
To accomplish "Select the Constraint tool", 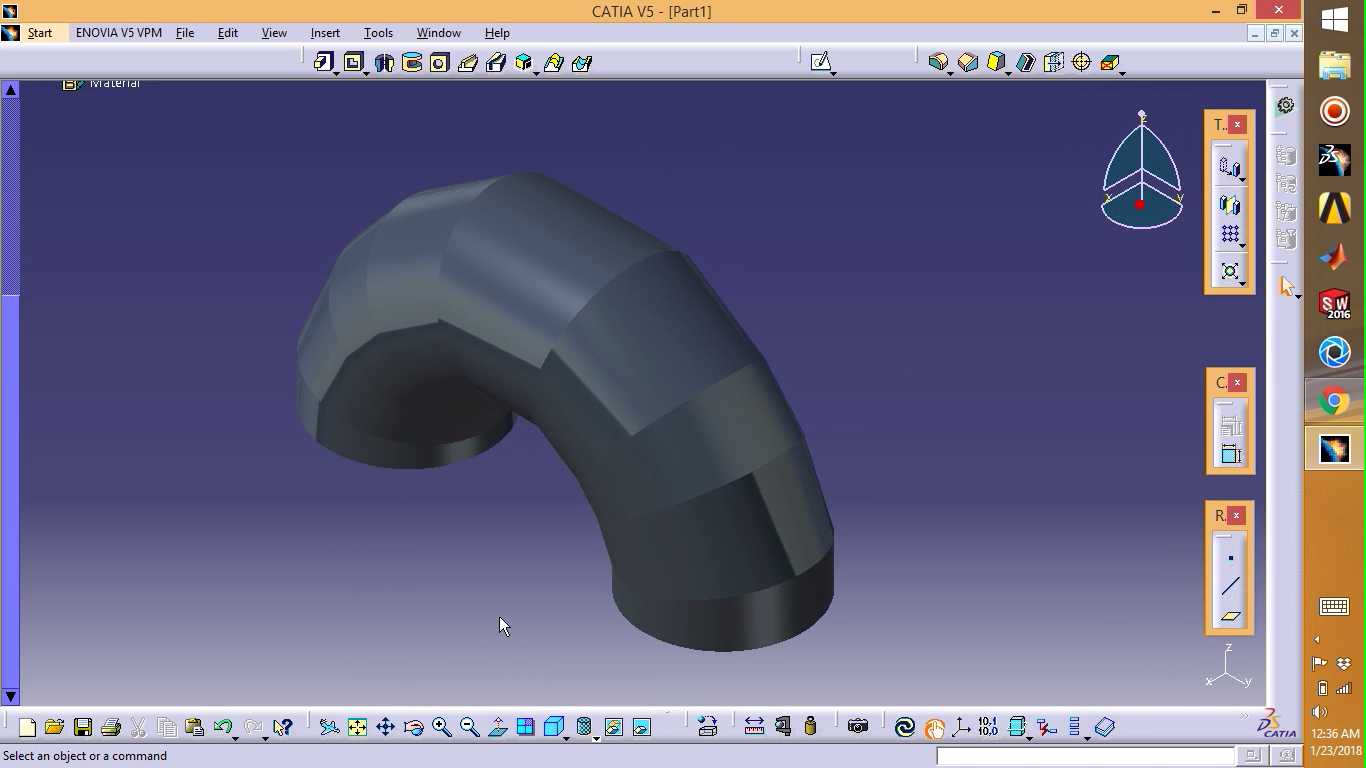I will pos(1231,453).
